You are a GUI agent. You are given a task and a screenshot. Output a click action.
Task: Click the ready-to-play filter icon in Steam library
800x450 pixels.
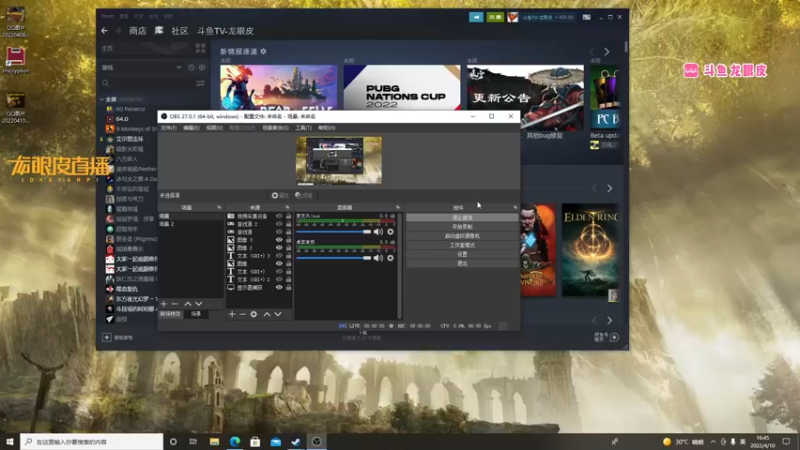[x=202, y=67]
